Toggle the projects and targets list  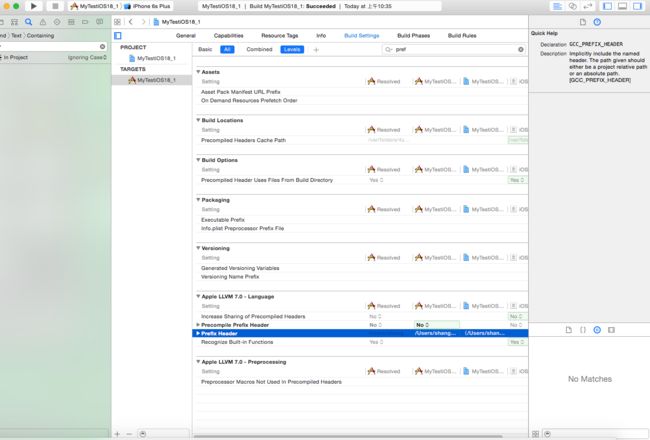(118, 36)
